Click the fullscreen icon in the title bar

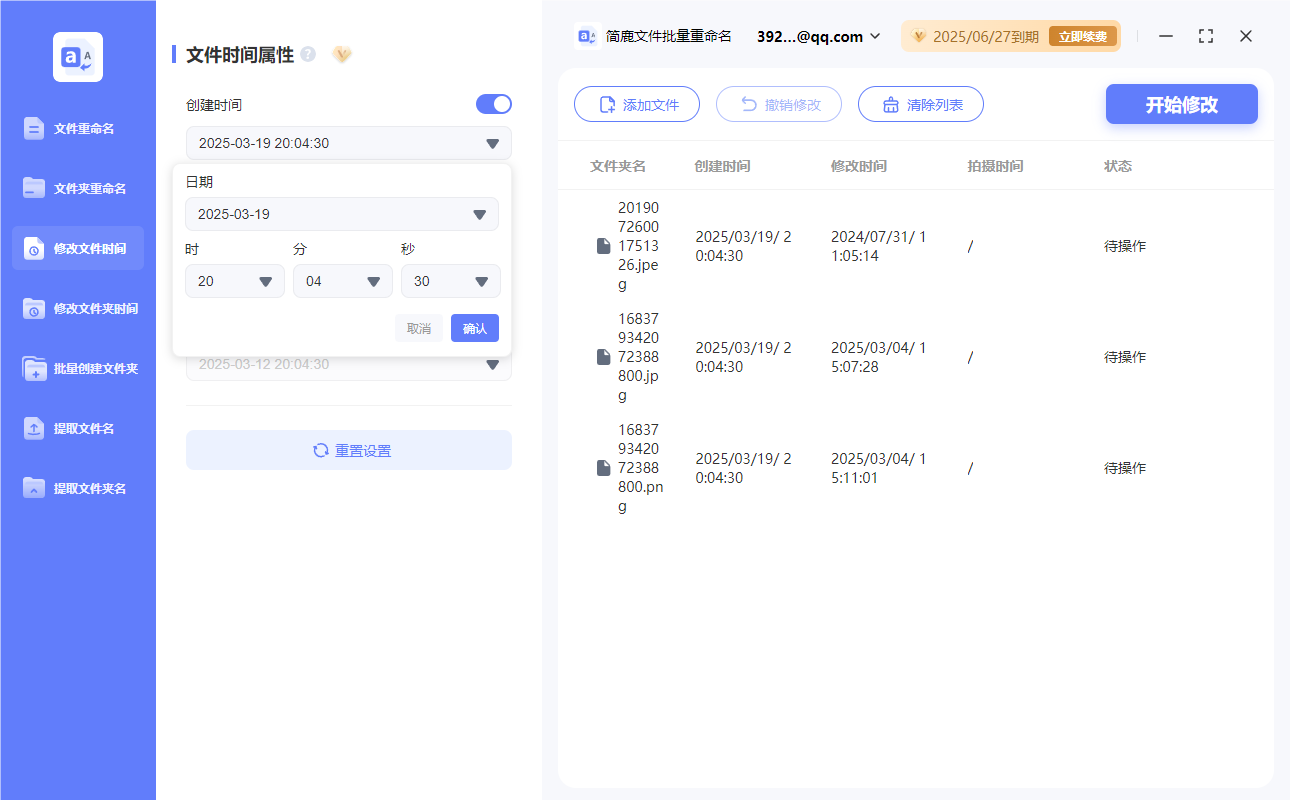click(1205, 35)
